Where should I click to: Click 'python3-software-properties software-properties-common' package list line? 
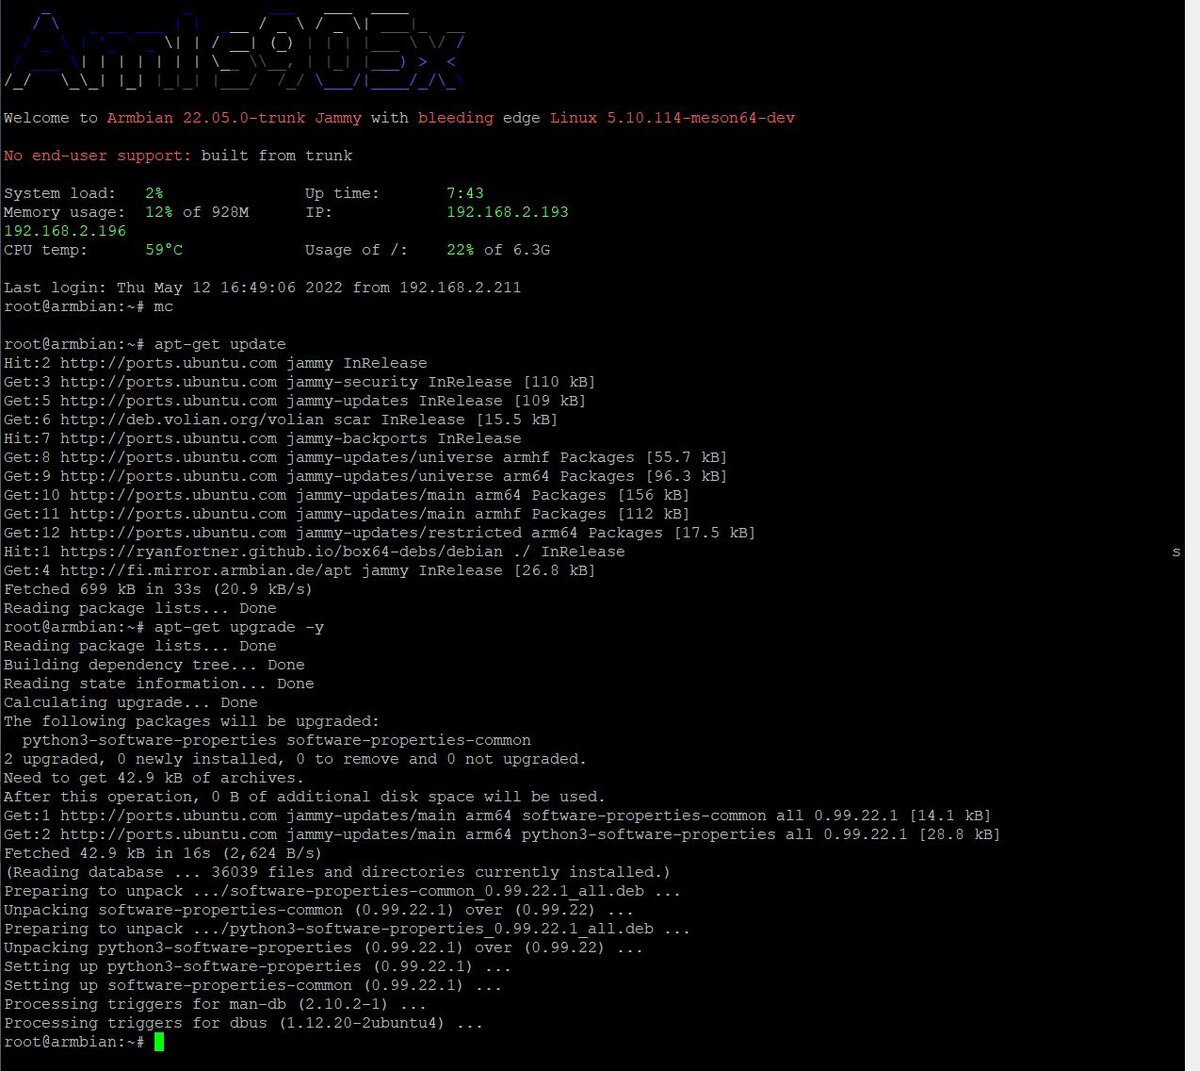pyautogui.click(x=276, y=741)
